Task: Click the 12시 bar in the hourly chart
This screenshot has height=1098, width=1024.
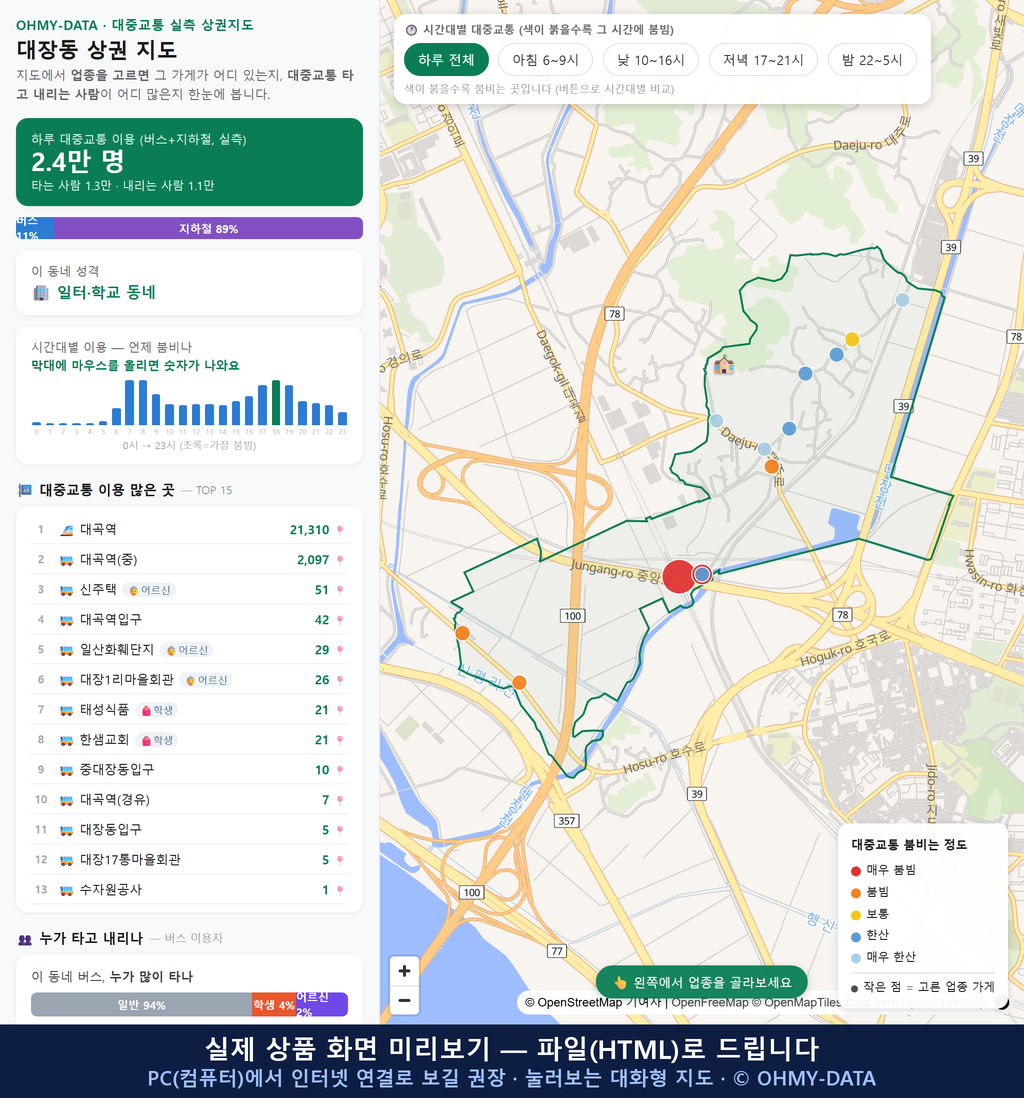Action: (196, 415)
